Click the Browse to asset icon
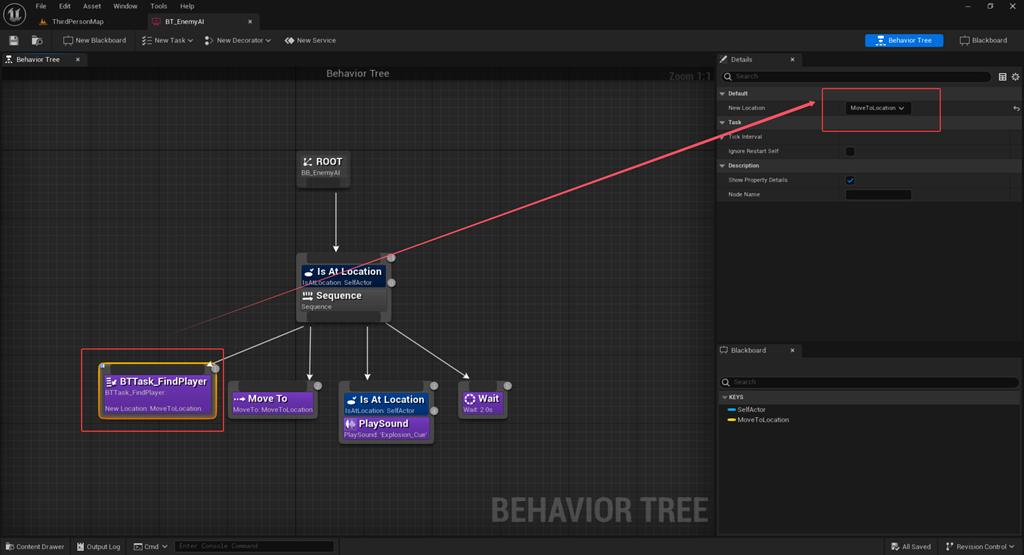Image resolution: width=1024 pixels, height=555 pixels. (37, 40)
